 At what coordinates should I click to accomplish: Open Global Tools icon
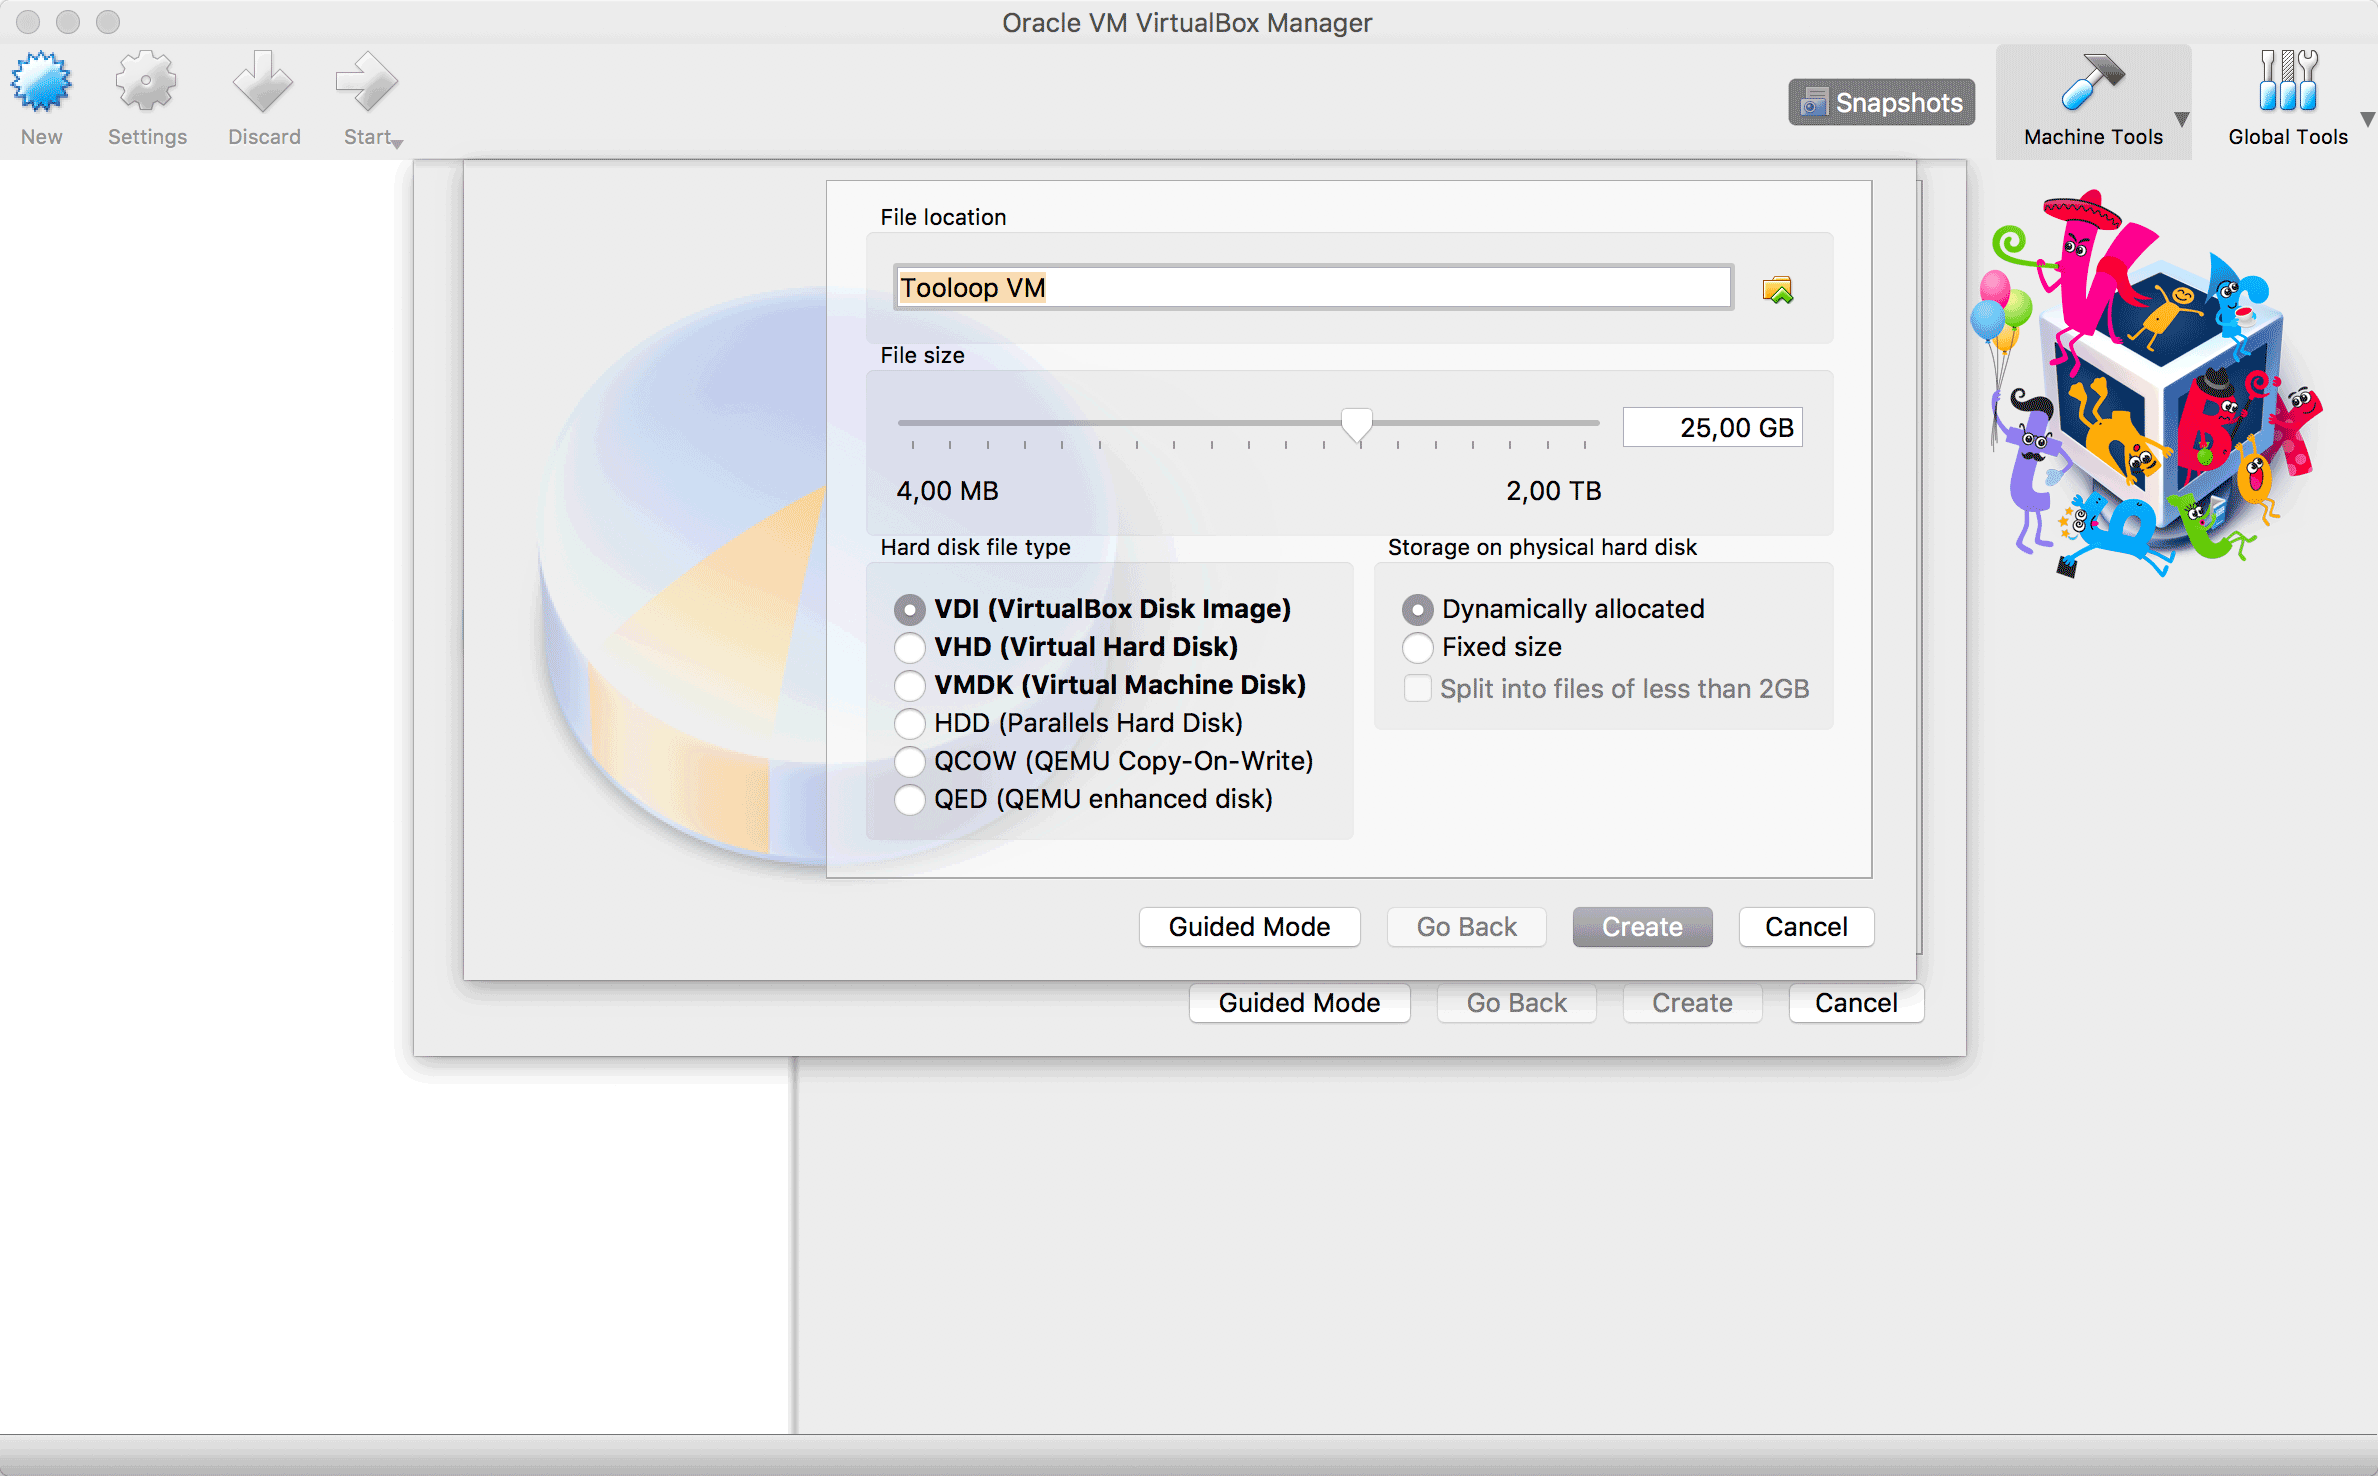(2288, 81)
